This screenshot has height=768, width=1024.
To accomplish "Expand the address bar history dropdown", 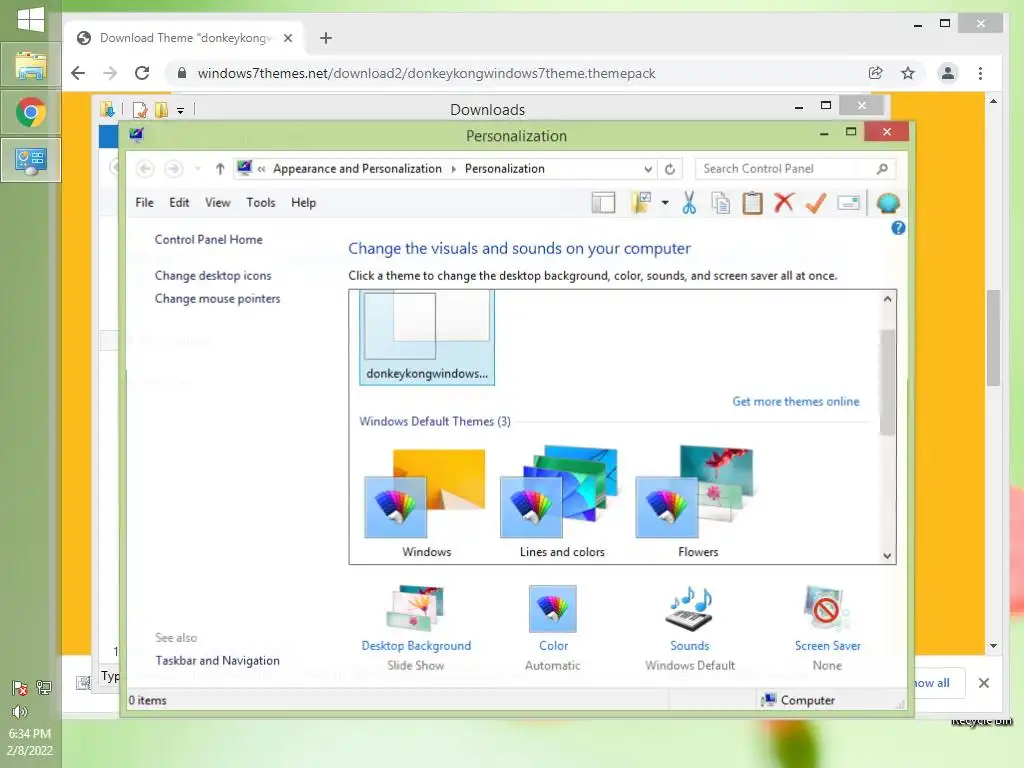I will tap(648, 169).
